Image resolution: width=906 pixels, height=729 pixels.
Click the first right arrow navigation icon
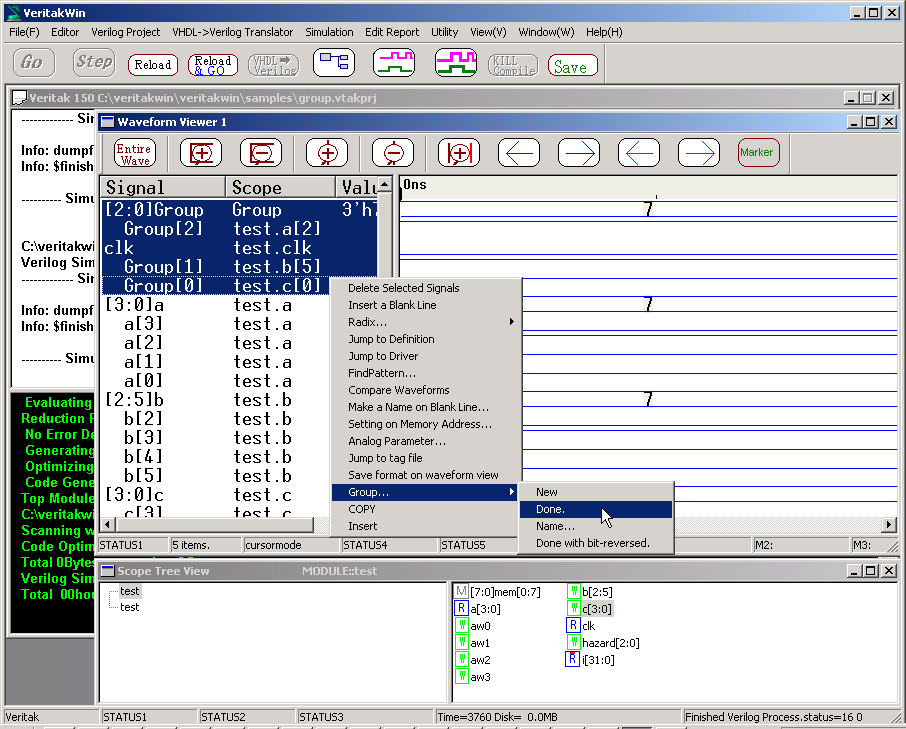(x=579, y=153)
